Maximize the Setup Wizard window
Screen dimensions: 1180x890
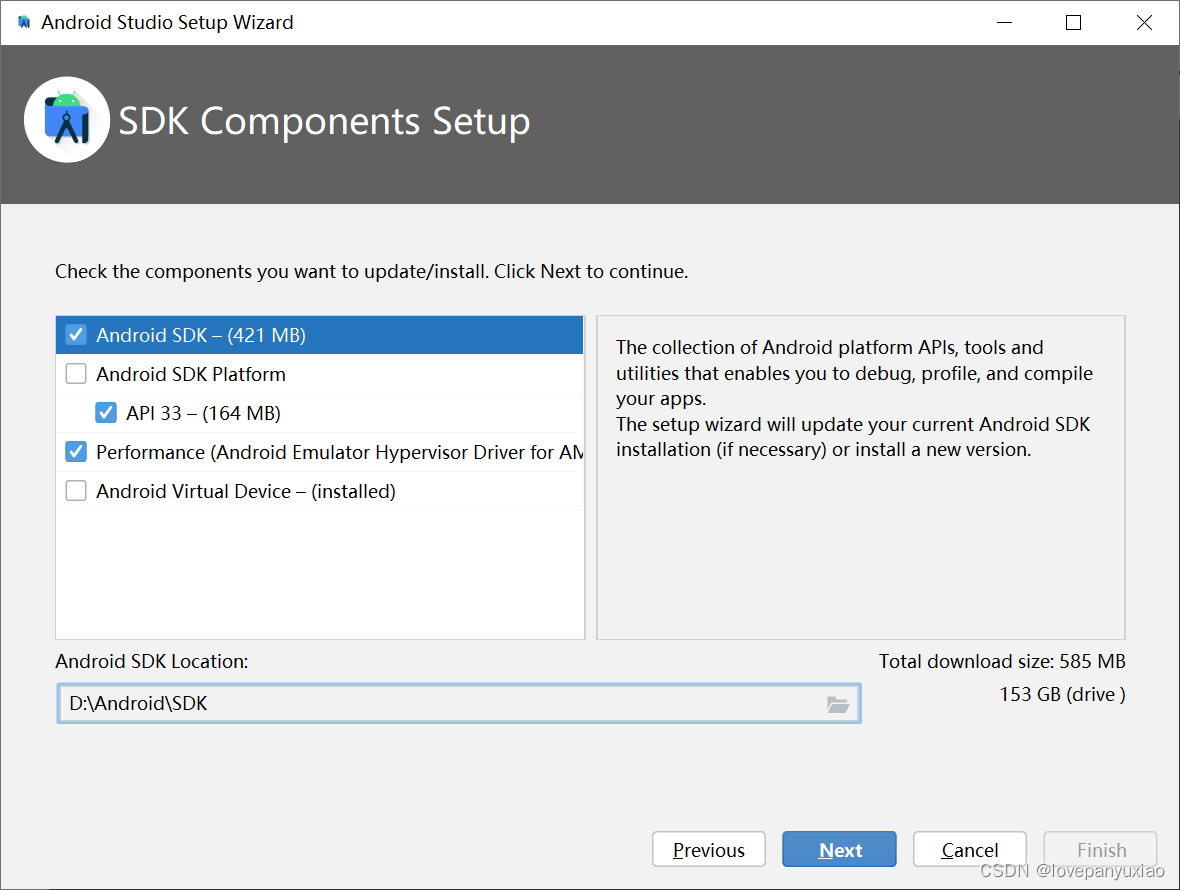[x=1073, y=23]
